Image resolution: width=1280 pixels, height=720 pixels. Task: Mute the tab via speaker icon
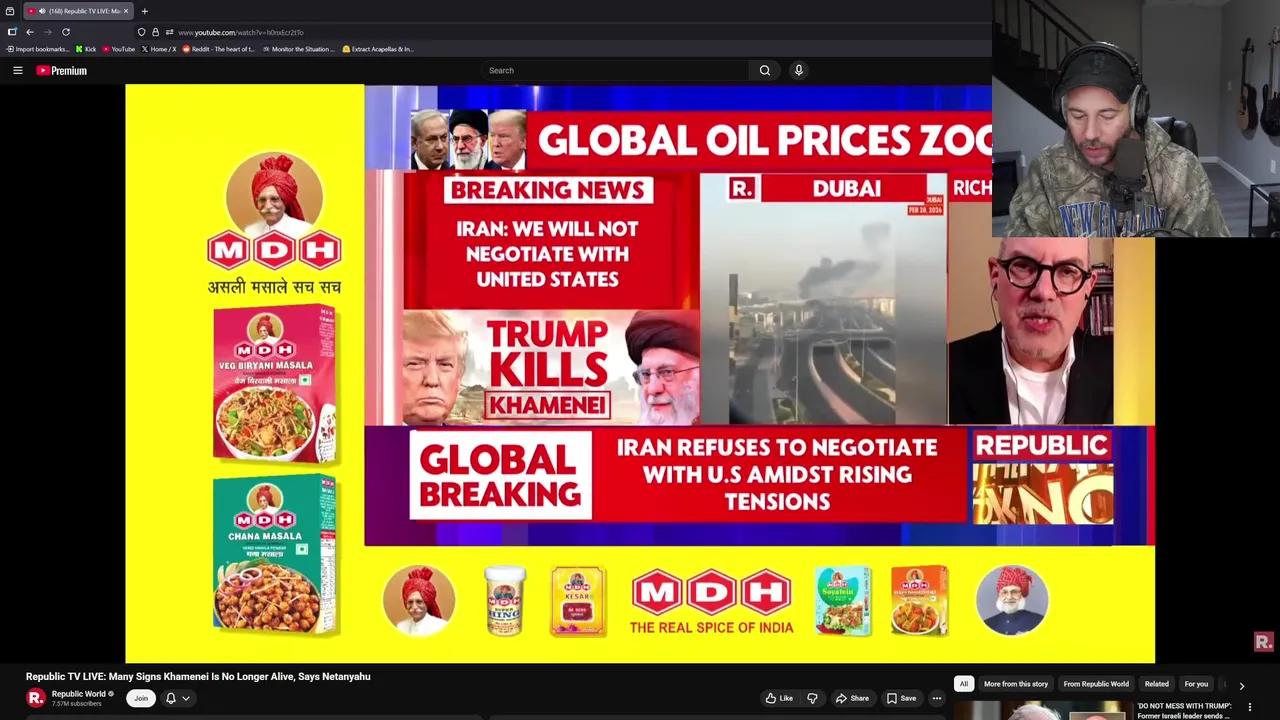[x=42, y=11]
